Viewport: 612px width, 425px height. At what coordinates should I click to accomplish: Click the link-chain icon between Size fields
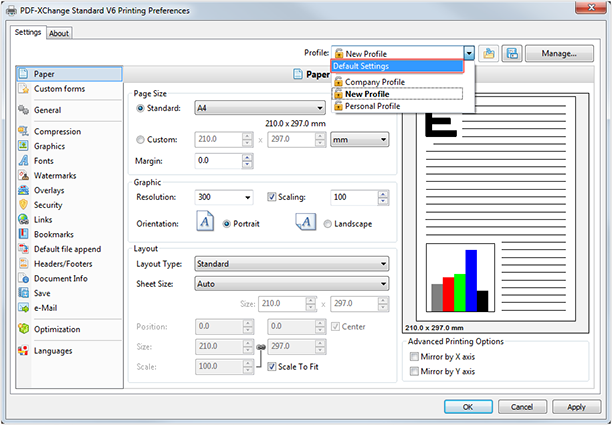click(x=261, y=347)
